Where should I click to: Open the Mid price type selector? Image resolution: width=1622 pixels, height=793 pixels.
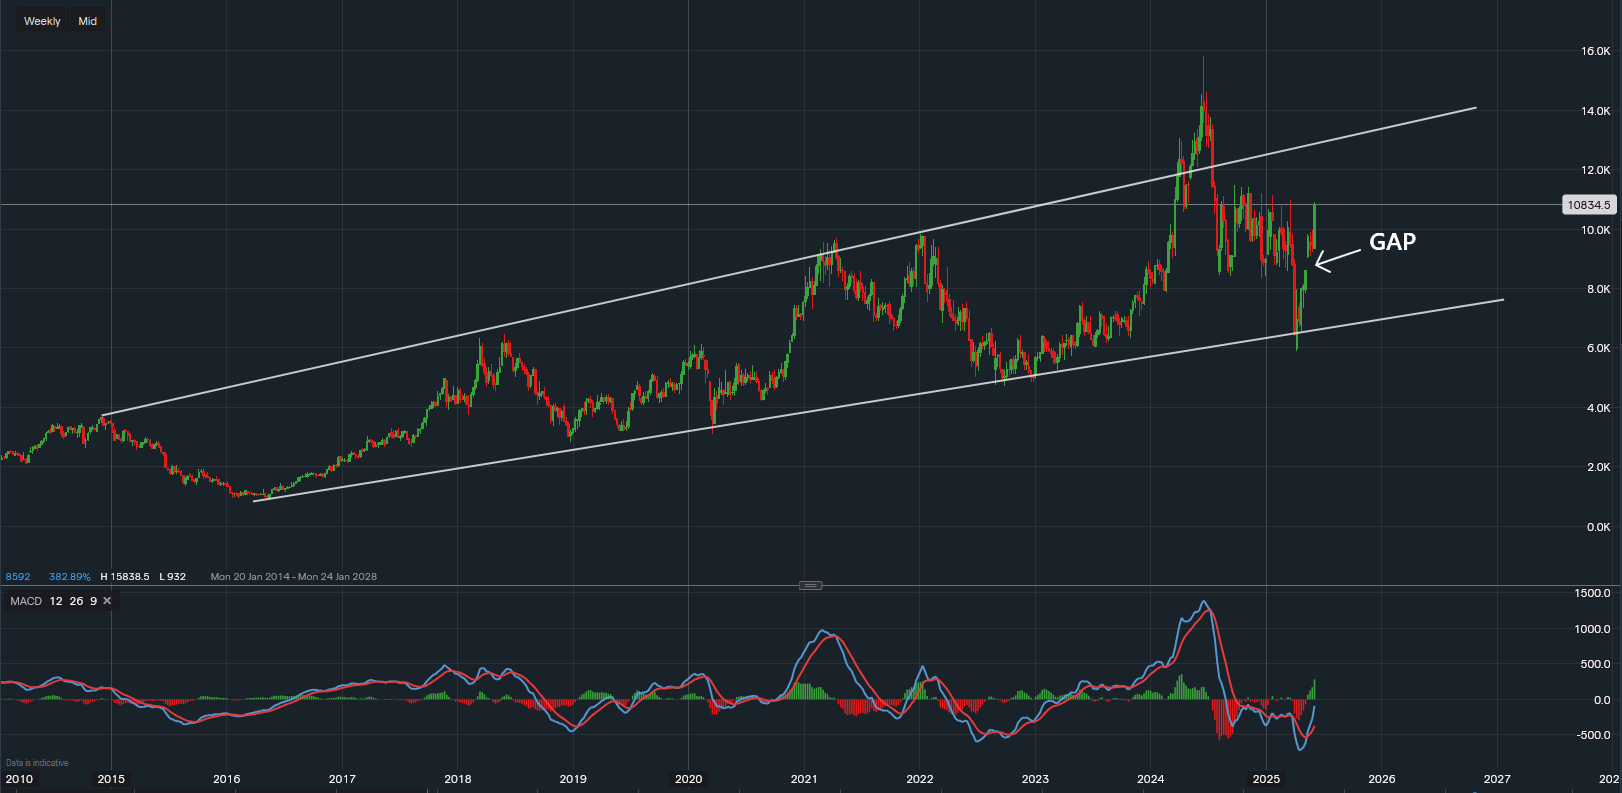pyautogui.click(x=88, y=21)
